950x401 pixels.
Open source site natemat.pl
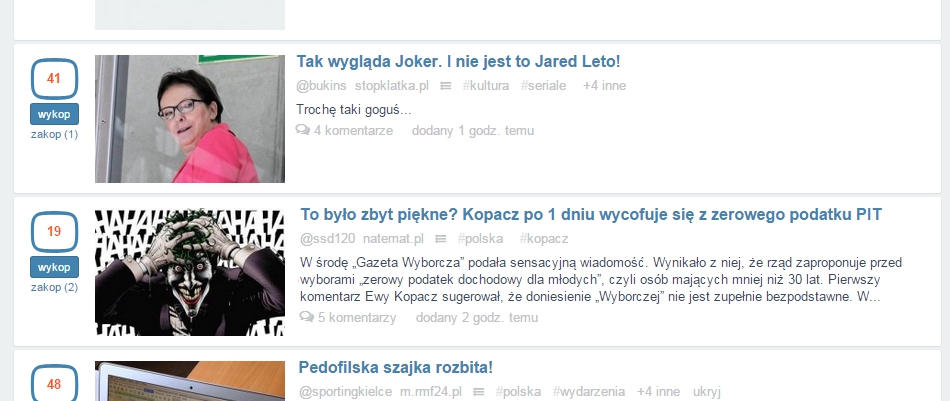click(393, 239)
